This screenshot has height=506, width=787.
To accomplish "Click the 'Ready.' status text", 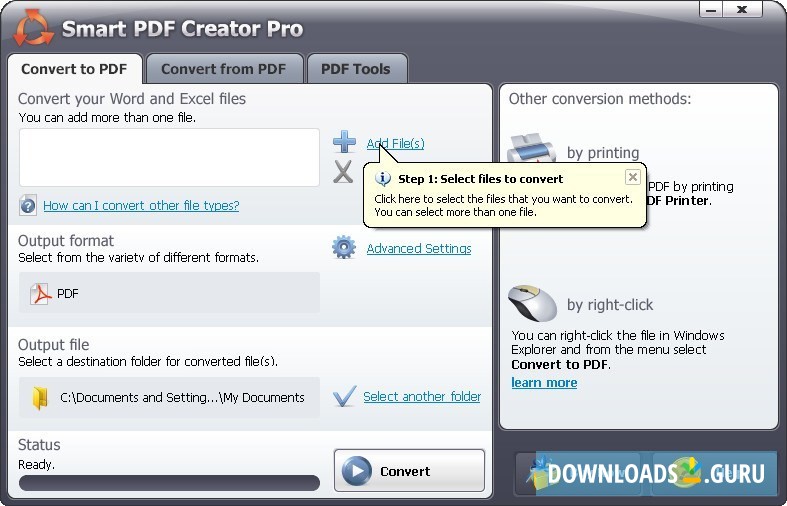I will point(36,465).
